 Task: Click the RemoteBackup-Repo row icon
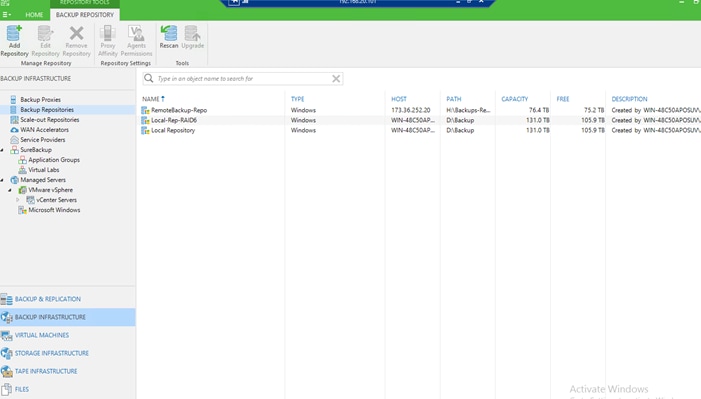pos(145,110)
